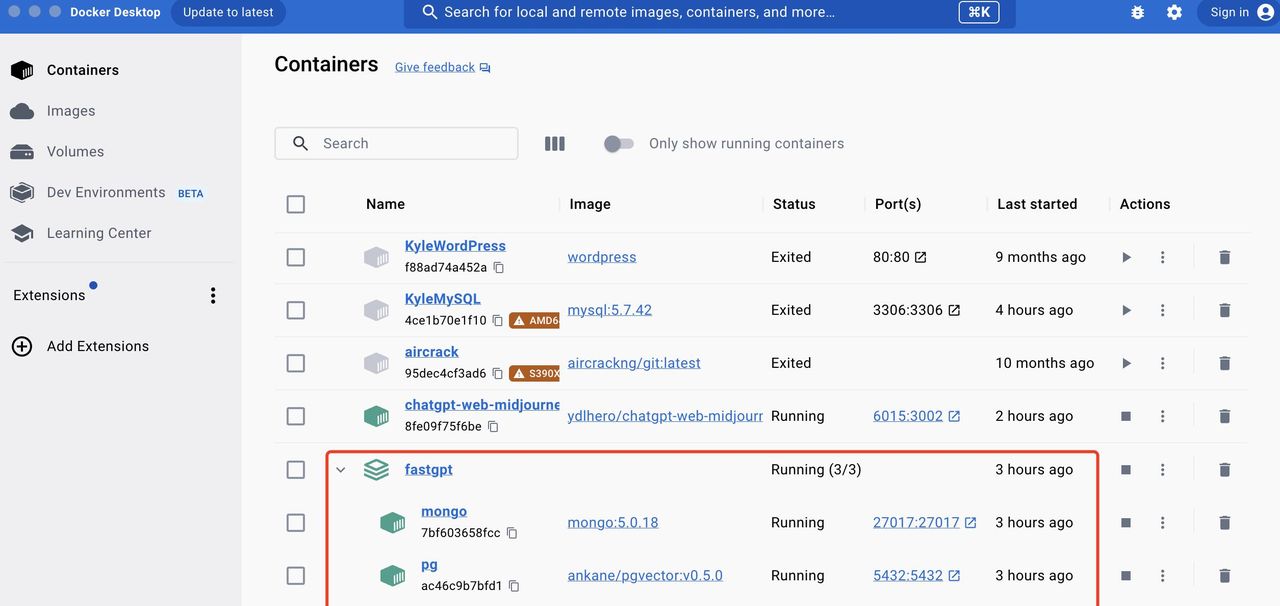Check the KyleMySQL container checkbox
Image resolution: width=1280 pixels, height=606 pixels.
click(296, 310)
